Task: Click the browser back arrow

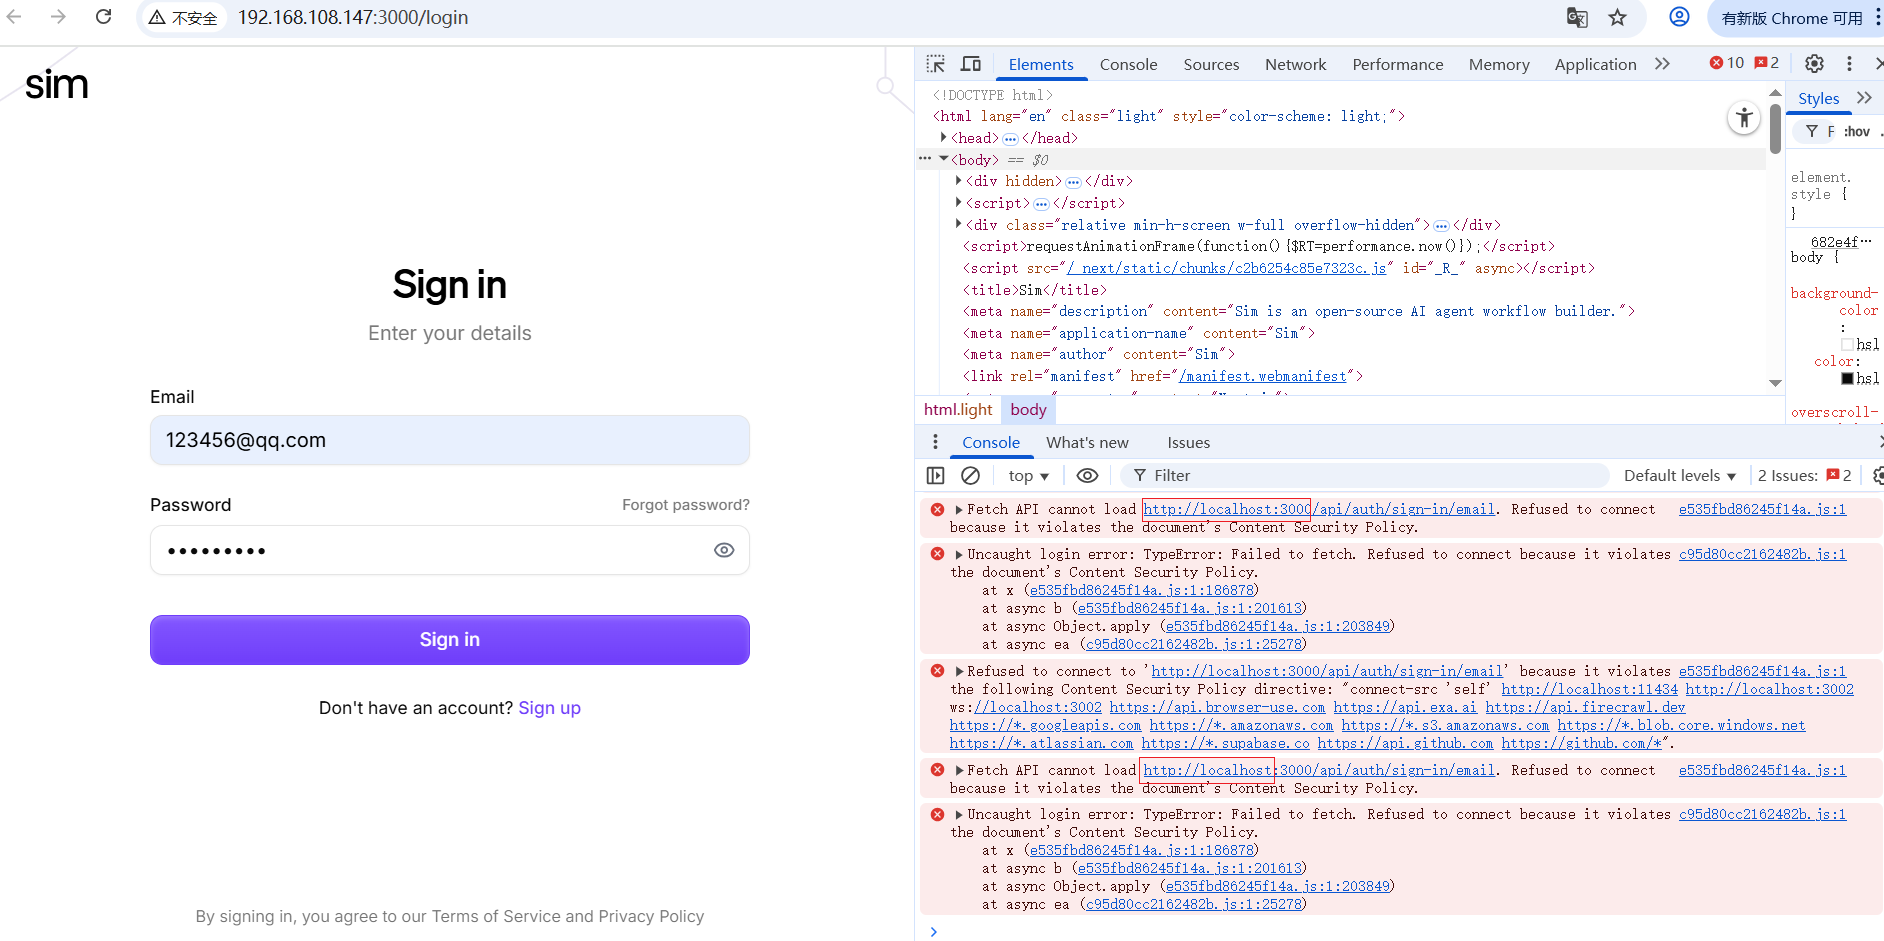Action: tap(14, 17)
